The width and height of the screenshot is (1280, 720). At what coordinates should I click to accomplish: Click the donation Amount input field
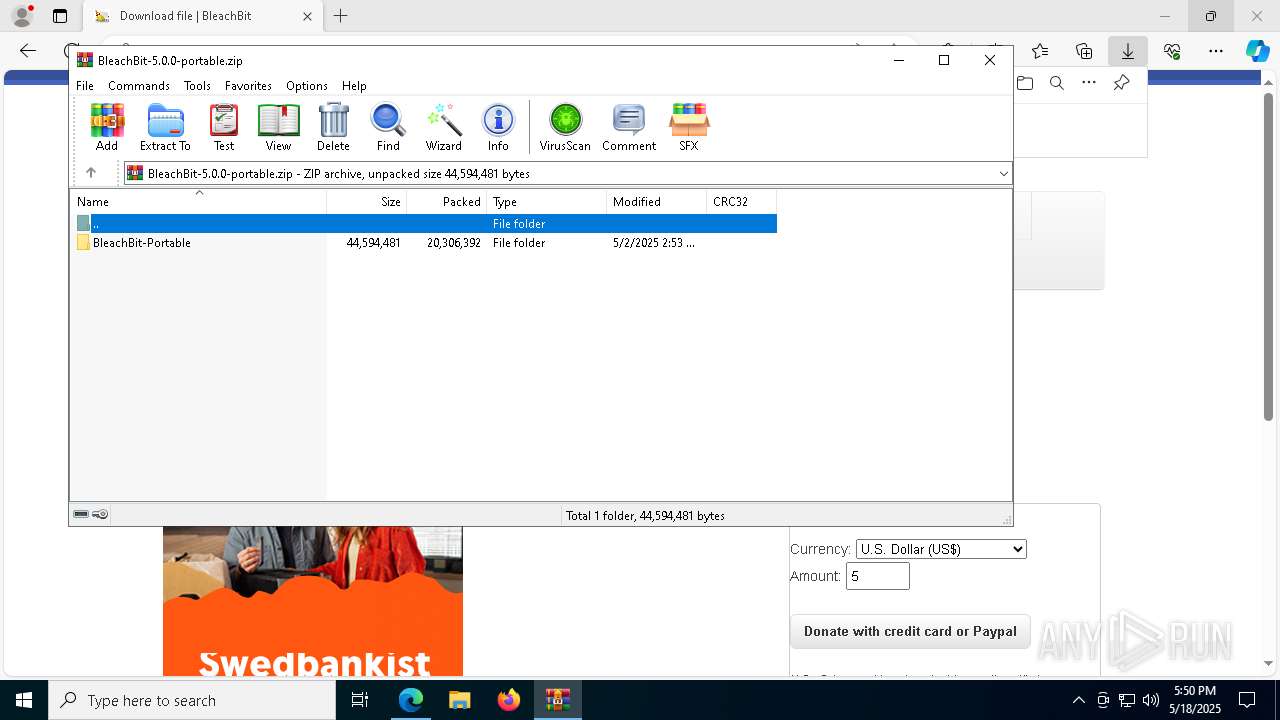(878, 576)
